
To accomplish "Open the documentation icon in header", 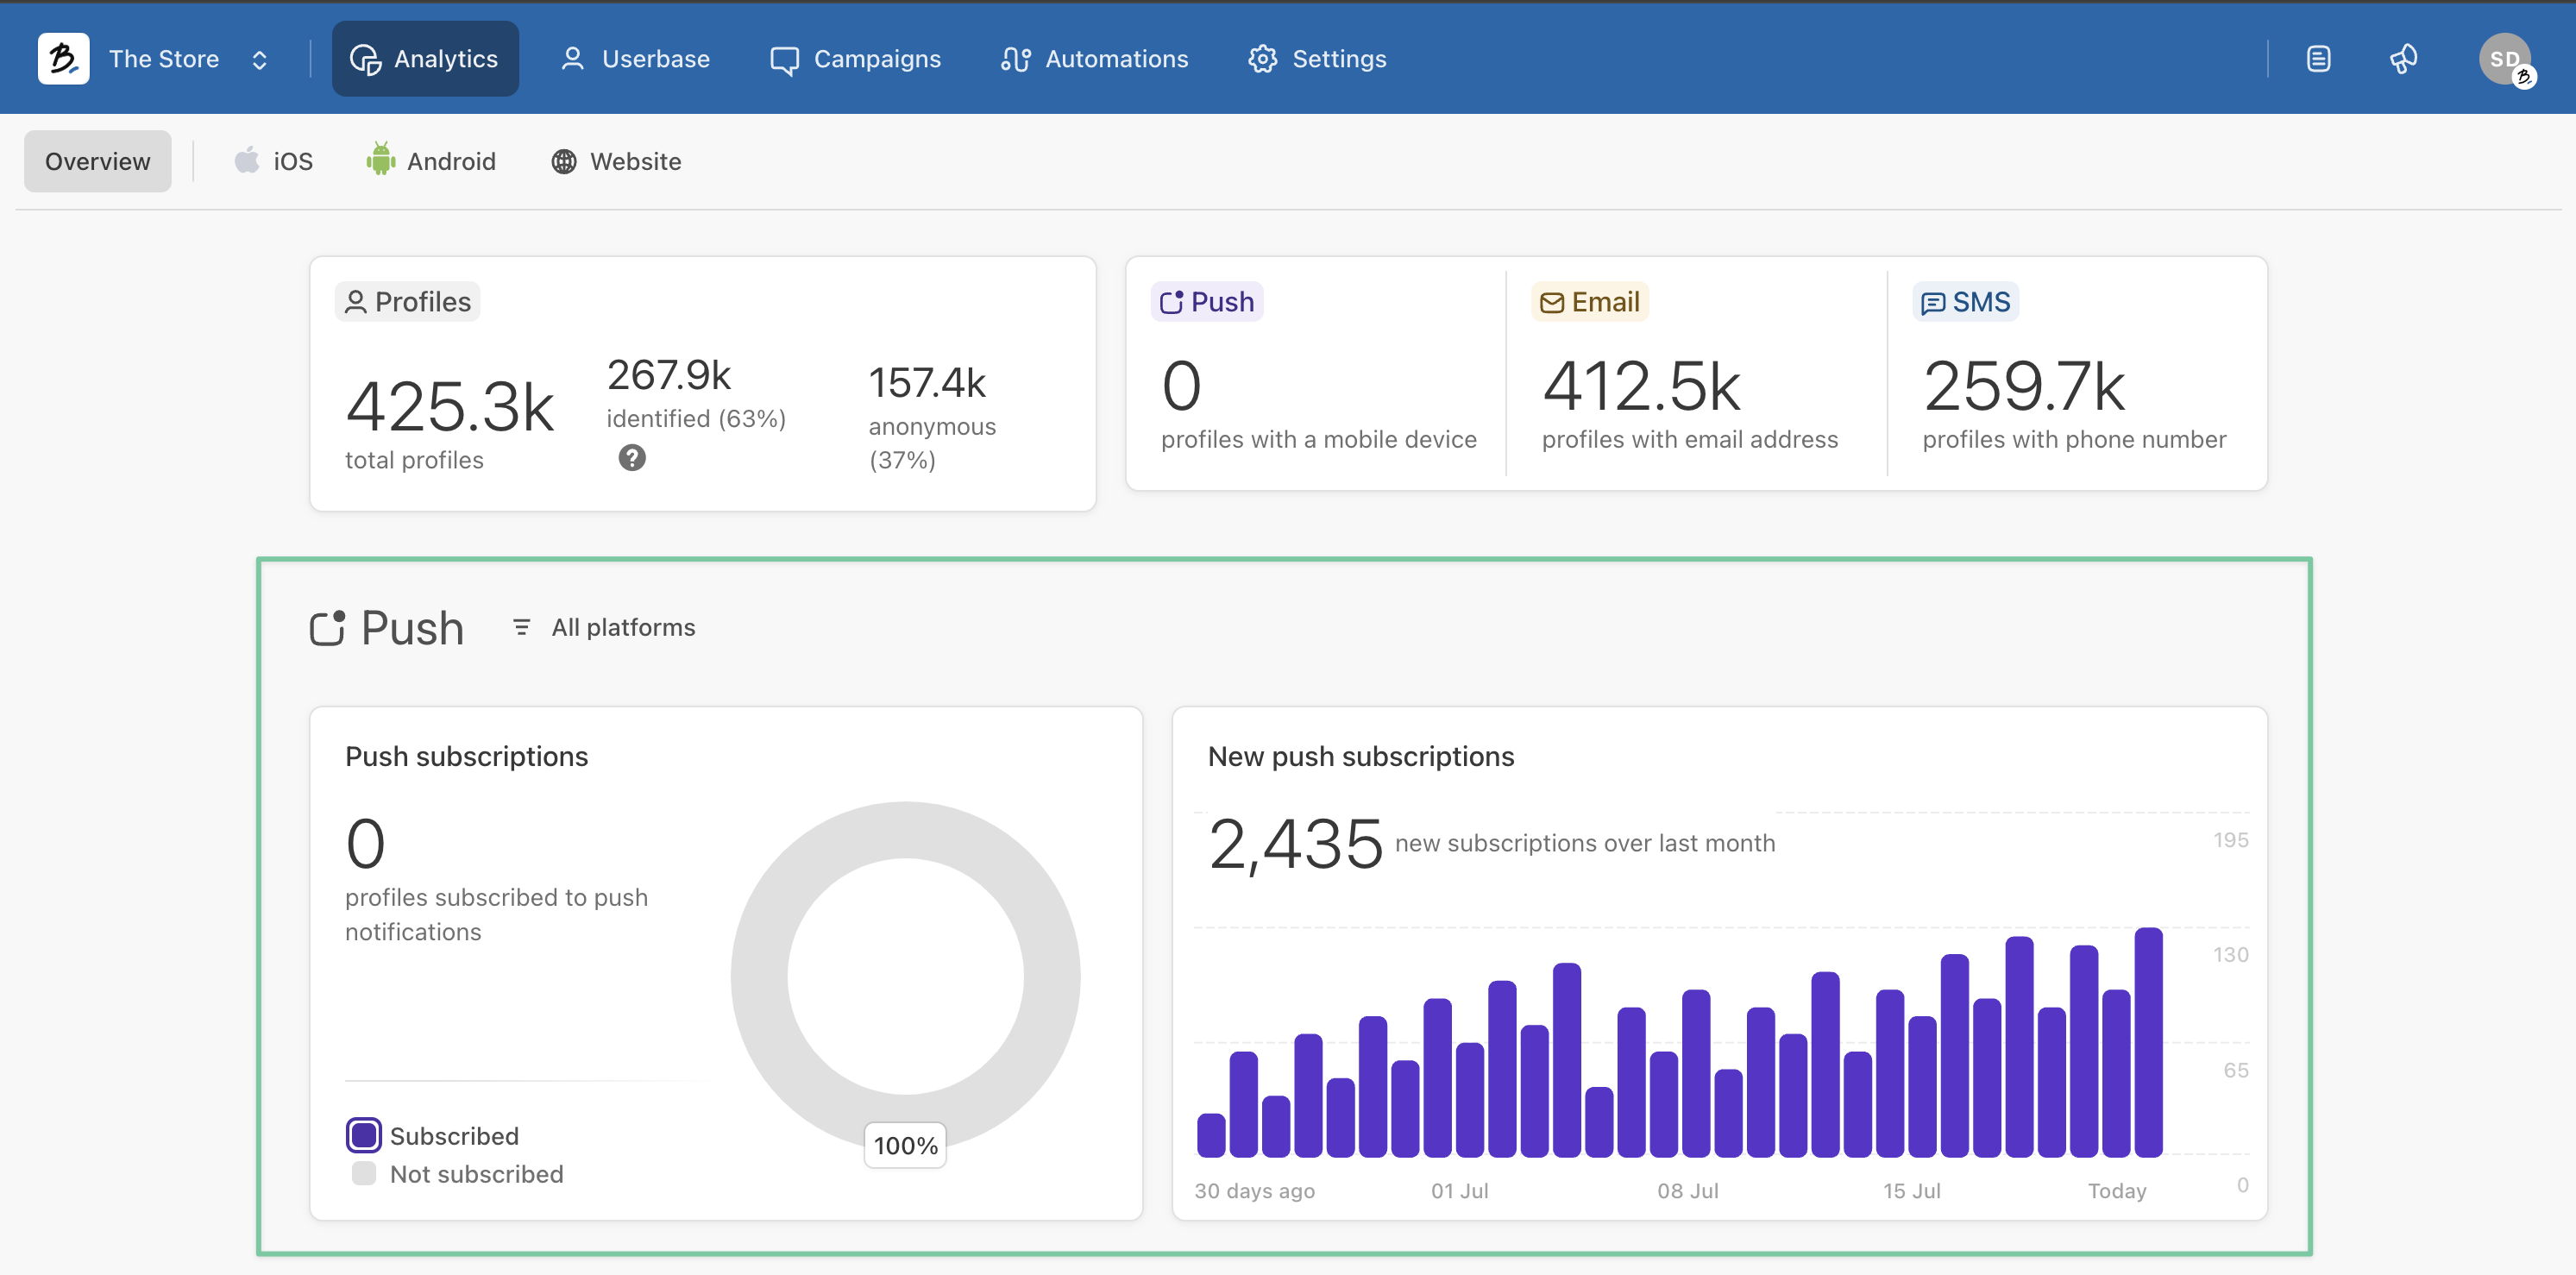I will click(2318, 58).
